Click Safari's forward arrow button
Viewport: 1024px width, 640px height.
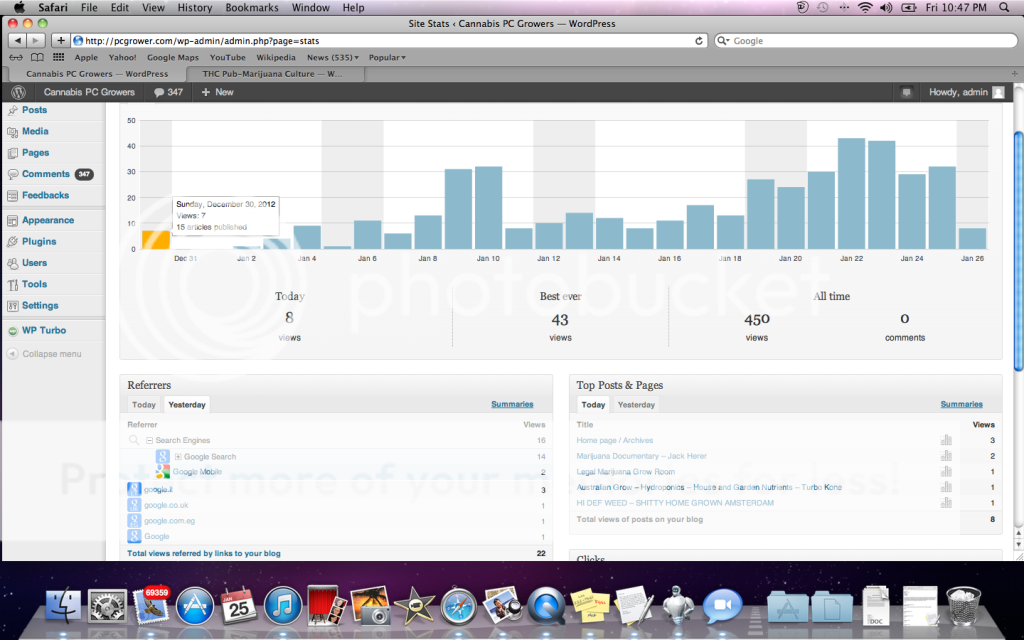click(x=36, y=40)
